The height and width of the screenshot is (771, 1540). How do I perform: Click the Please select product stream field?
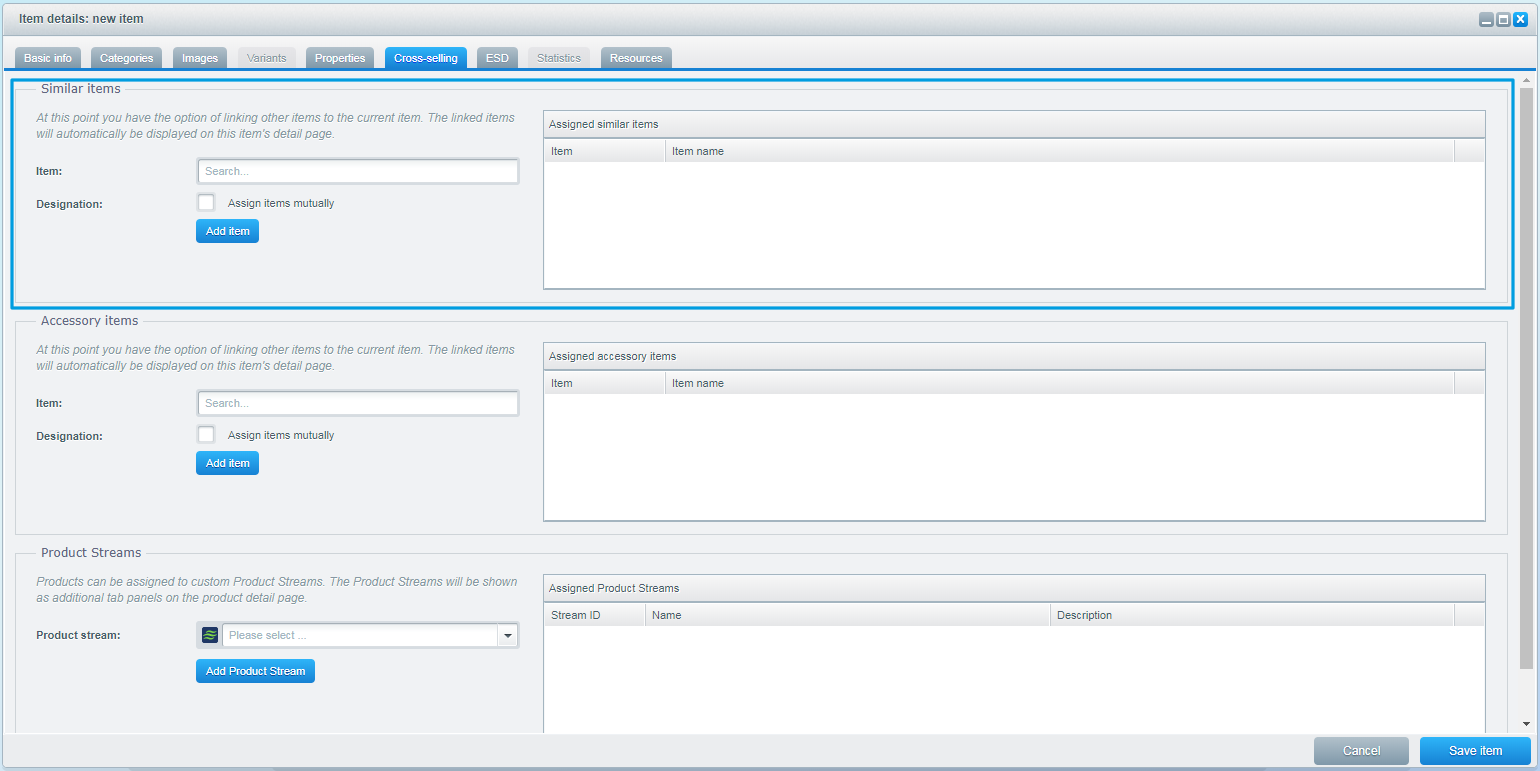pos(360,635)
